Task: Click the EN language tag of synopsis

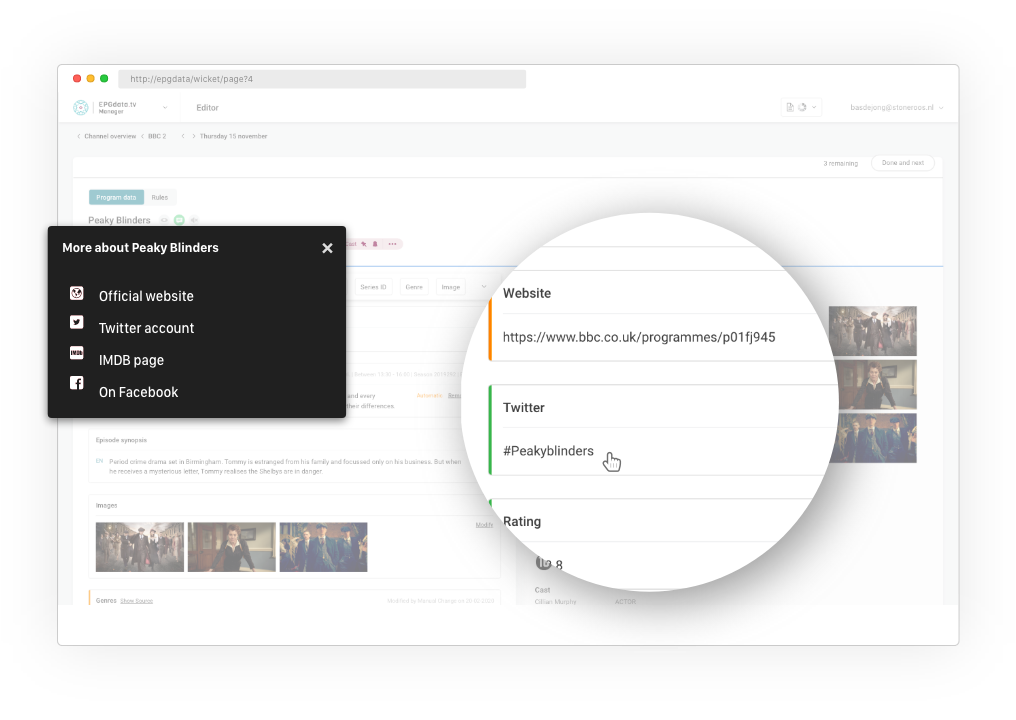Action: point(99,461)
